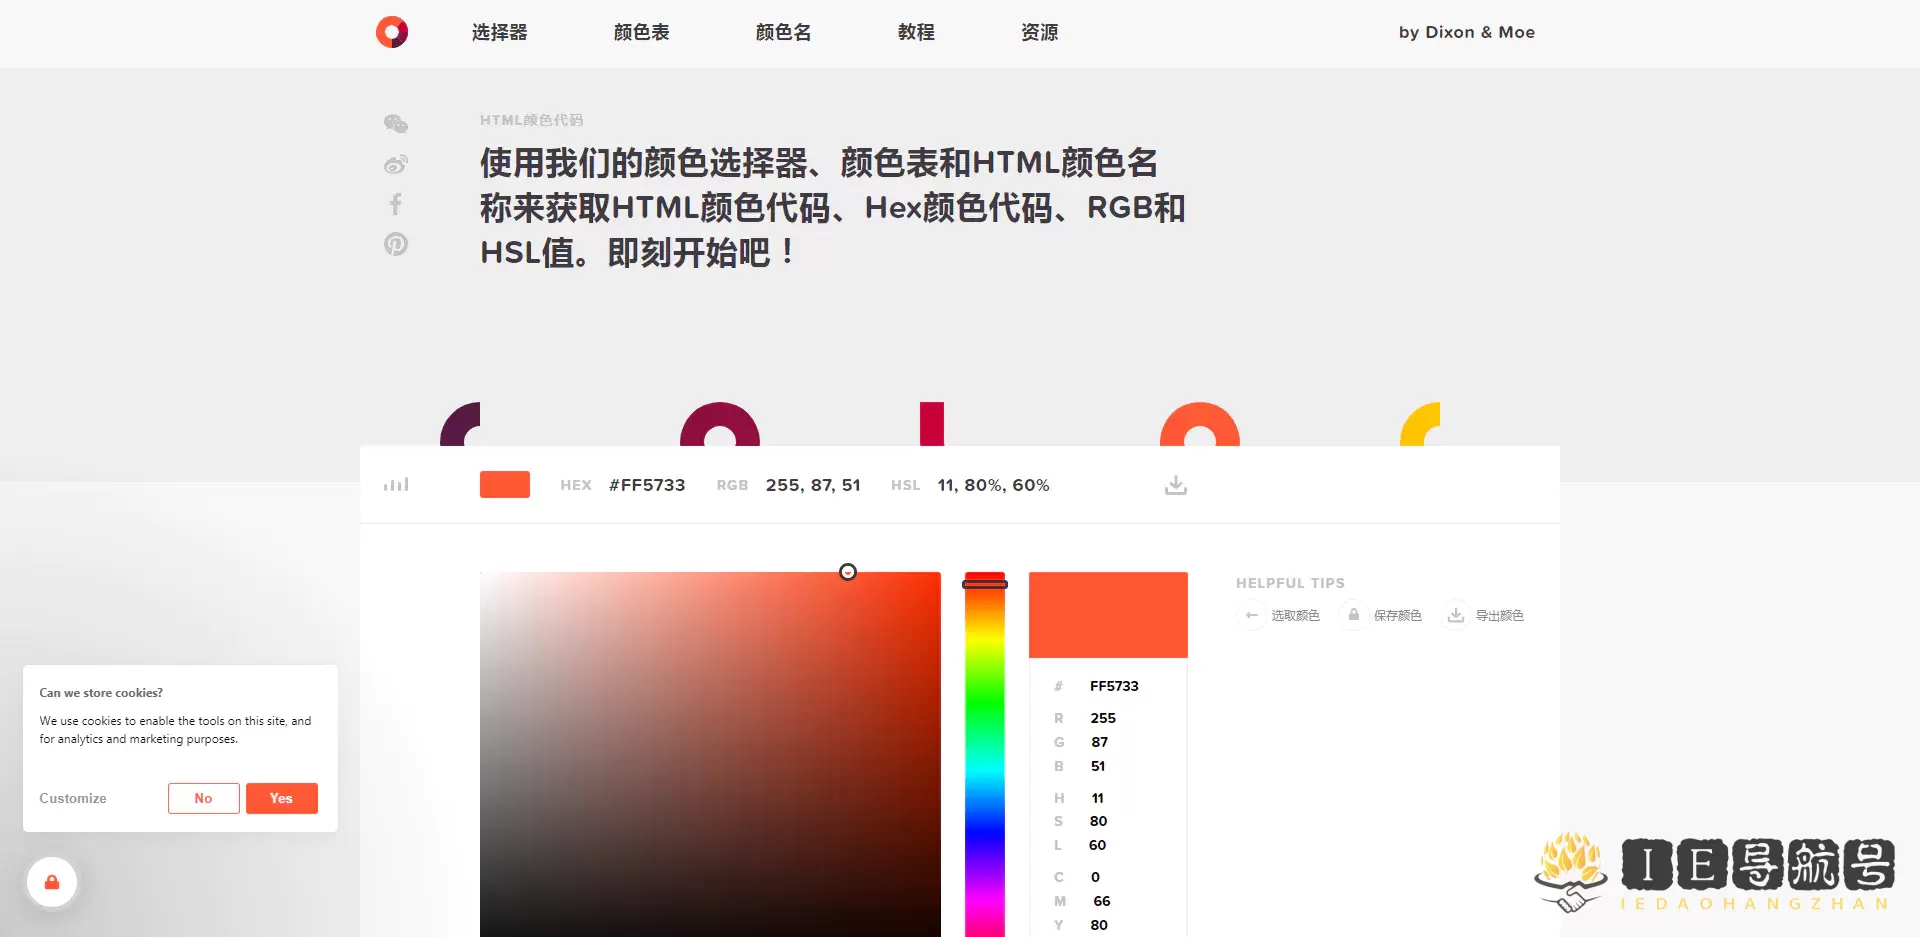Click the 保存颜色 lock icon in Helpful Tips
This screenshot has height=937, width=1920.
pos(1354,615)
